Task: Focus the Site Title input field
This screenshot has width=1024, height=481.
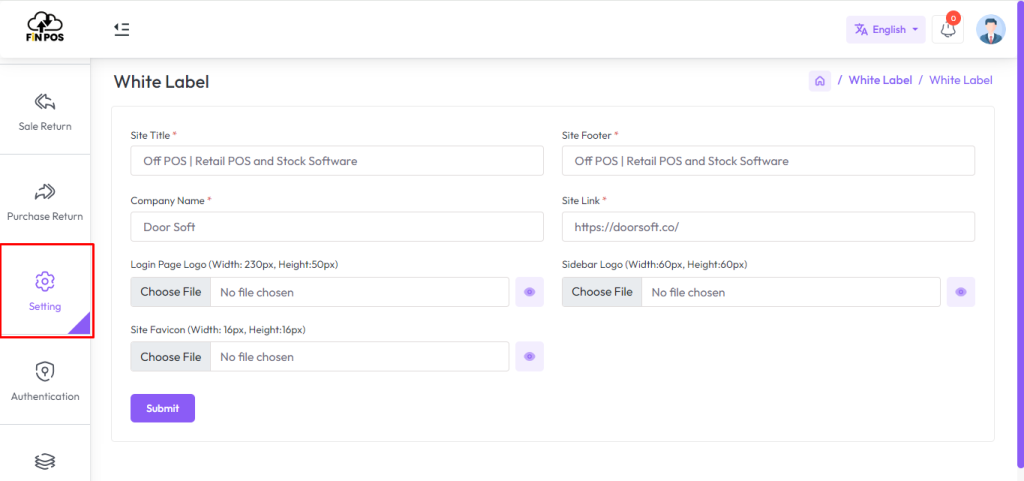Action: point(337,161)
